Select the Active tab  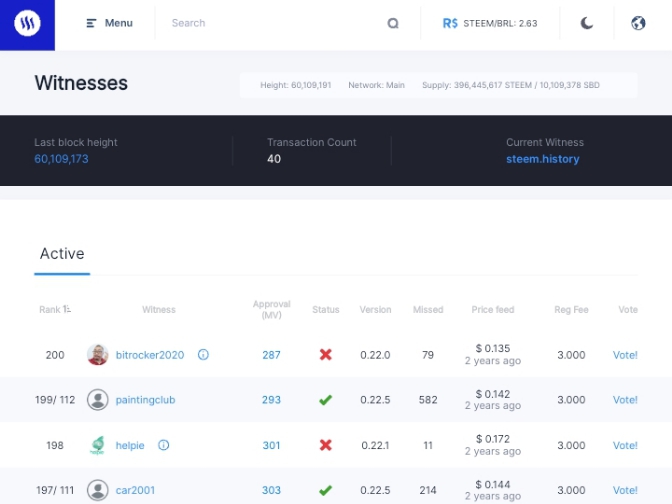(x=62, y=254)
